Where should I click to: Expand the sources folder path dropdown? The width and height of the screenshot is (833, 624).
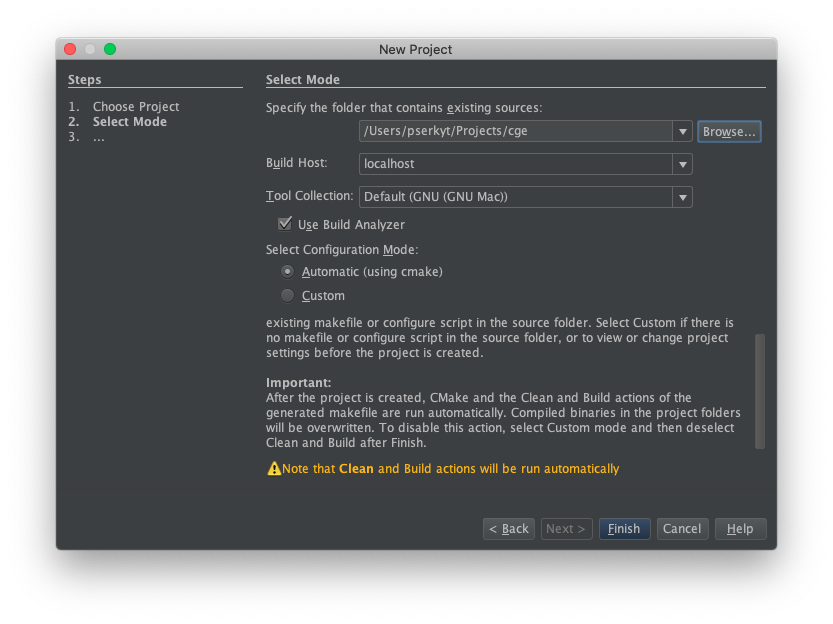(683, 131)
